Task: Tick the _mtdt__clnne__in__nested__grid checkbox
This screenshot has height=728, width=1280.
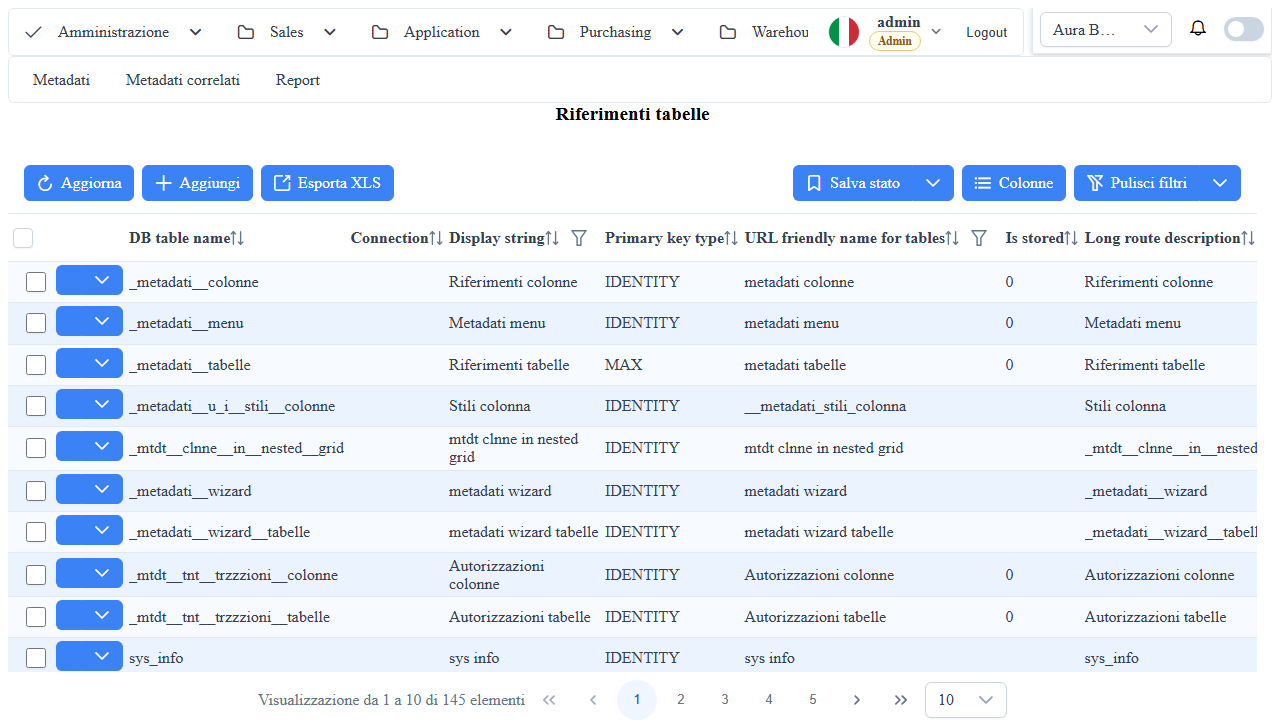Action: pos(36,448)
